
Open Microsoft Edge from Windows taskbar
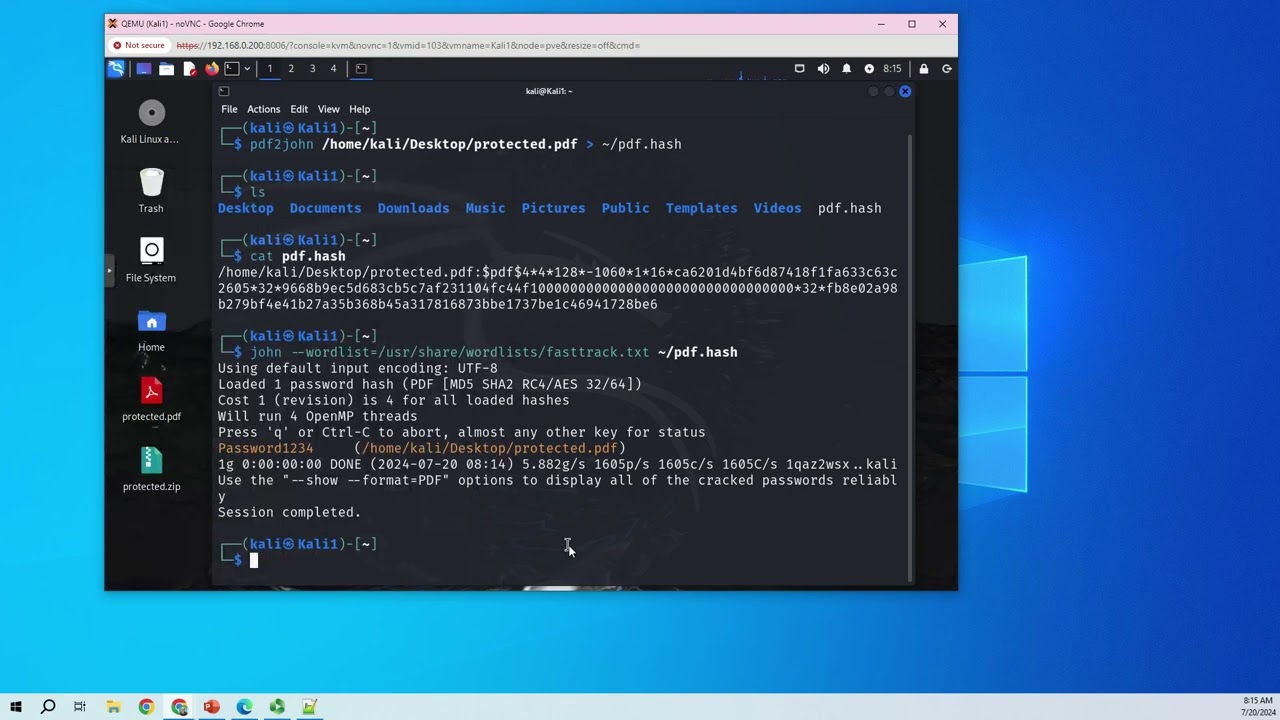(244, 707)
